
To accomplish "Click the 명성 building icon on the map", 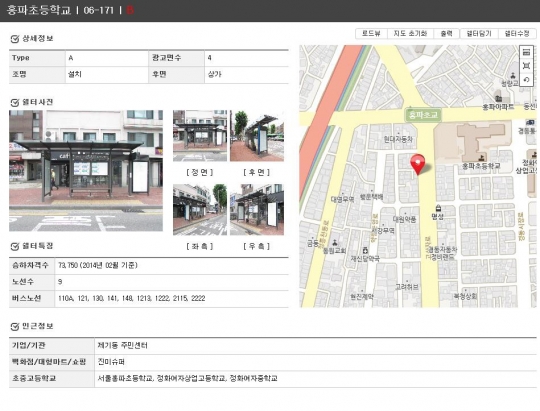I will tap(438, 208).
